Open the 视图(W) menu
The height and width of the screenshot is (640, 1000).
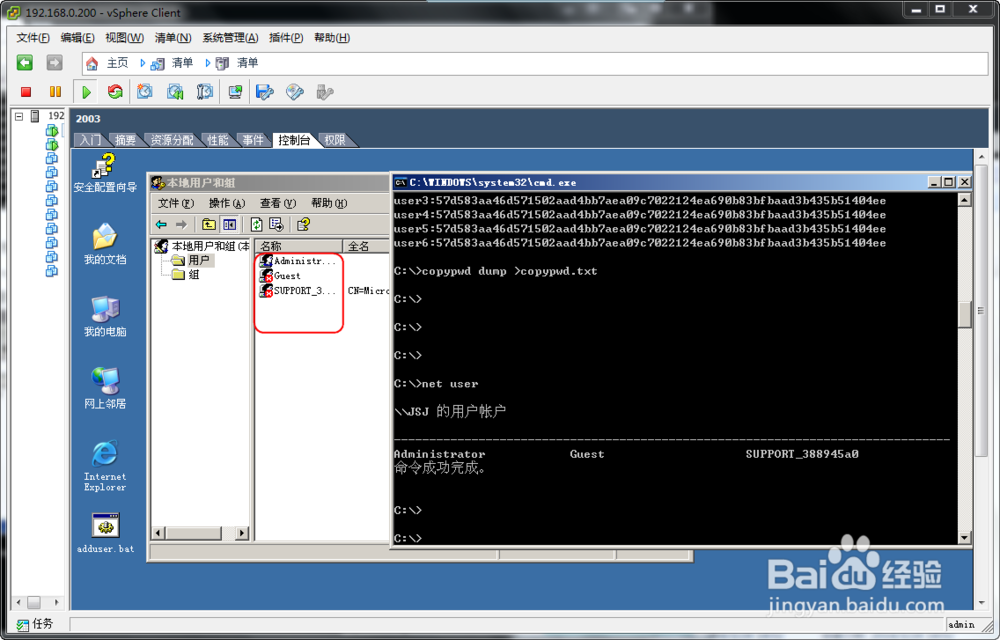tap(124, 38)
